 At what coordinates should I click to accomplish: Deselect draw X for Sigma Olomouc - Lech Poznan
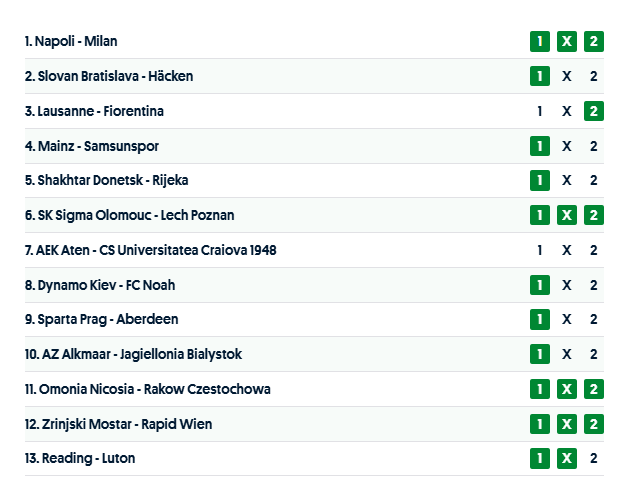coord(566,215)
